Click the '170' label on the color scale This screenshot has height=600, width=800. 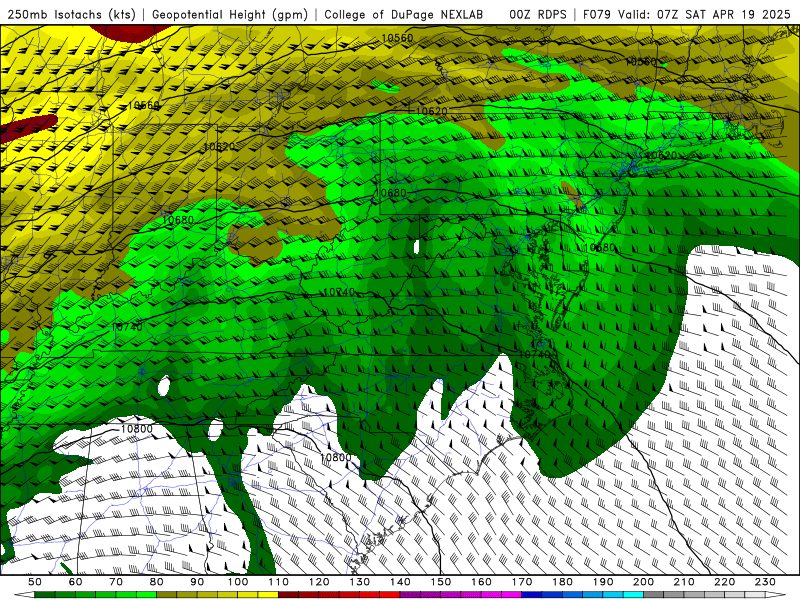522,582
